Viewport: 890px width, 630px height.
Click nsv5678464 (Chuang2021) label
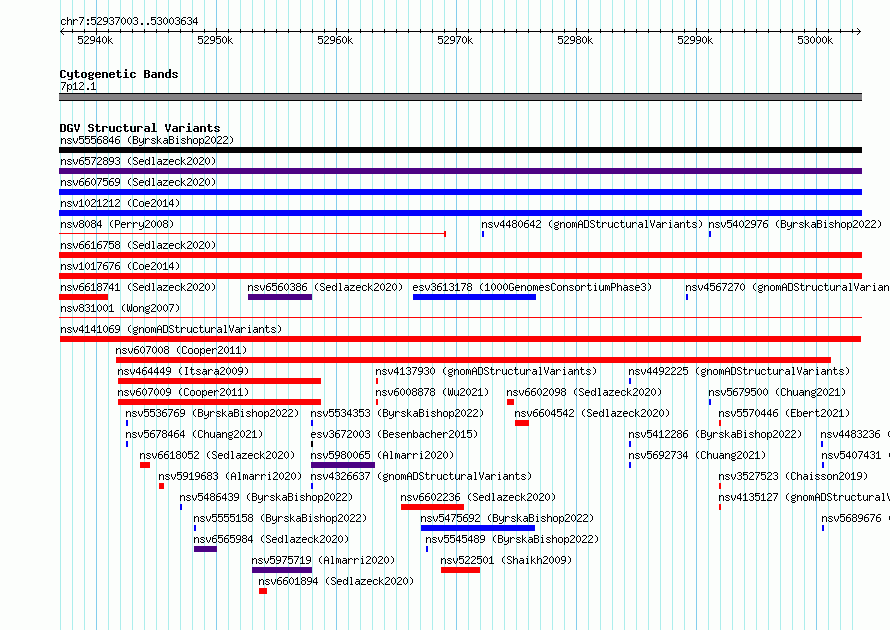194,434
